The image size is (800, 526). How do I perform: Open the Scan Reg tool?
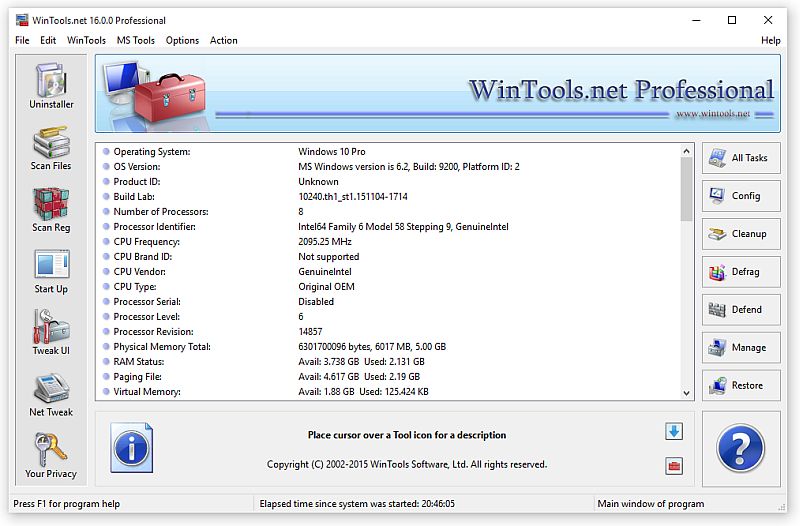[x=50, y=209]
